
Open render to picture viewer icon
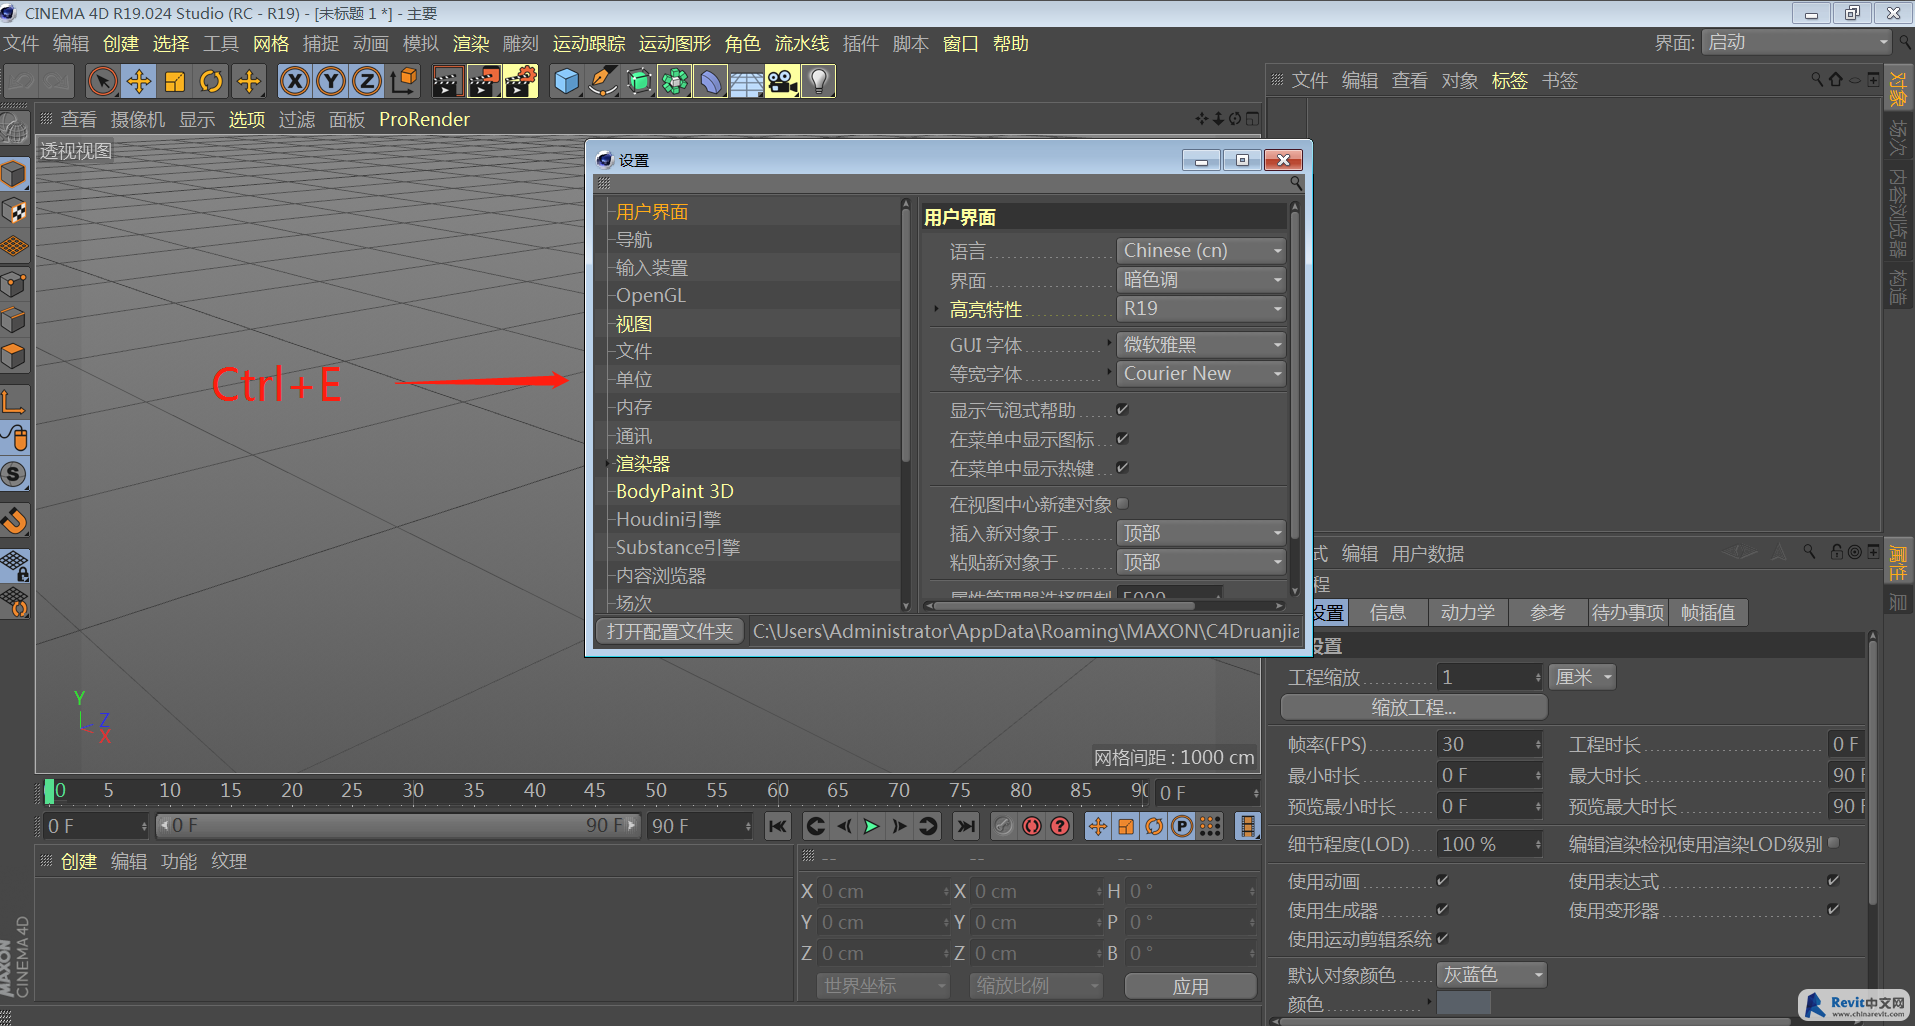[484, 81]
